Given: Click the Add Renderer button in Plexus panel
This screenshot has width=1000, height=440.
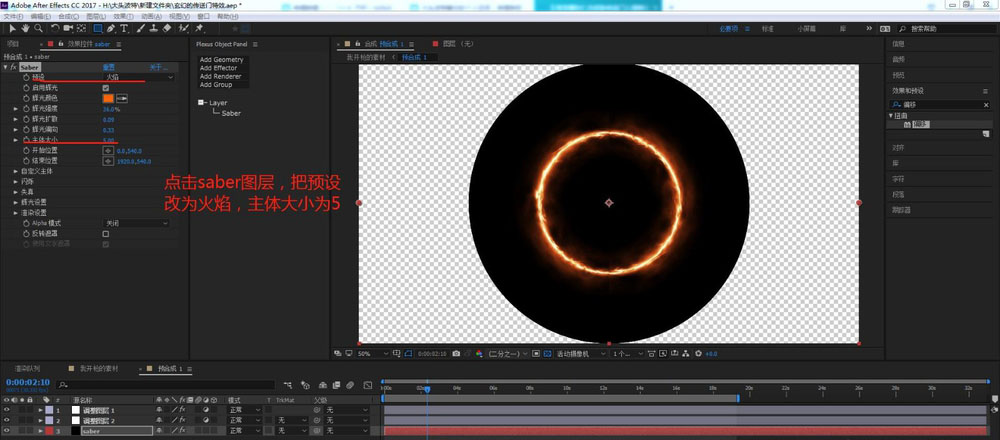Looking at the screenshot, I should (x=221, y=76).
